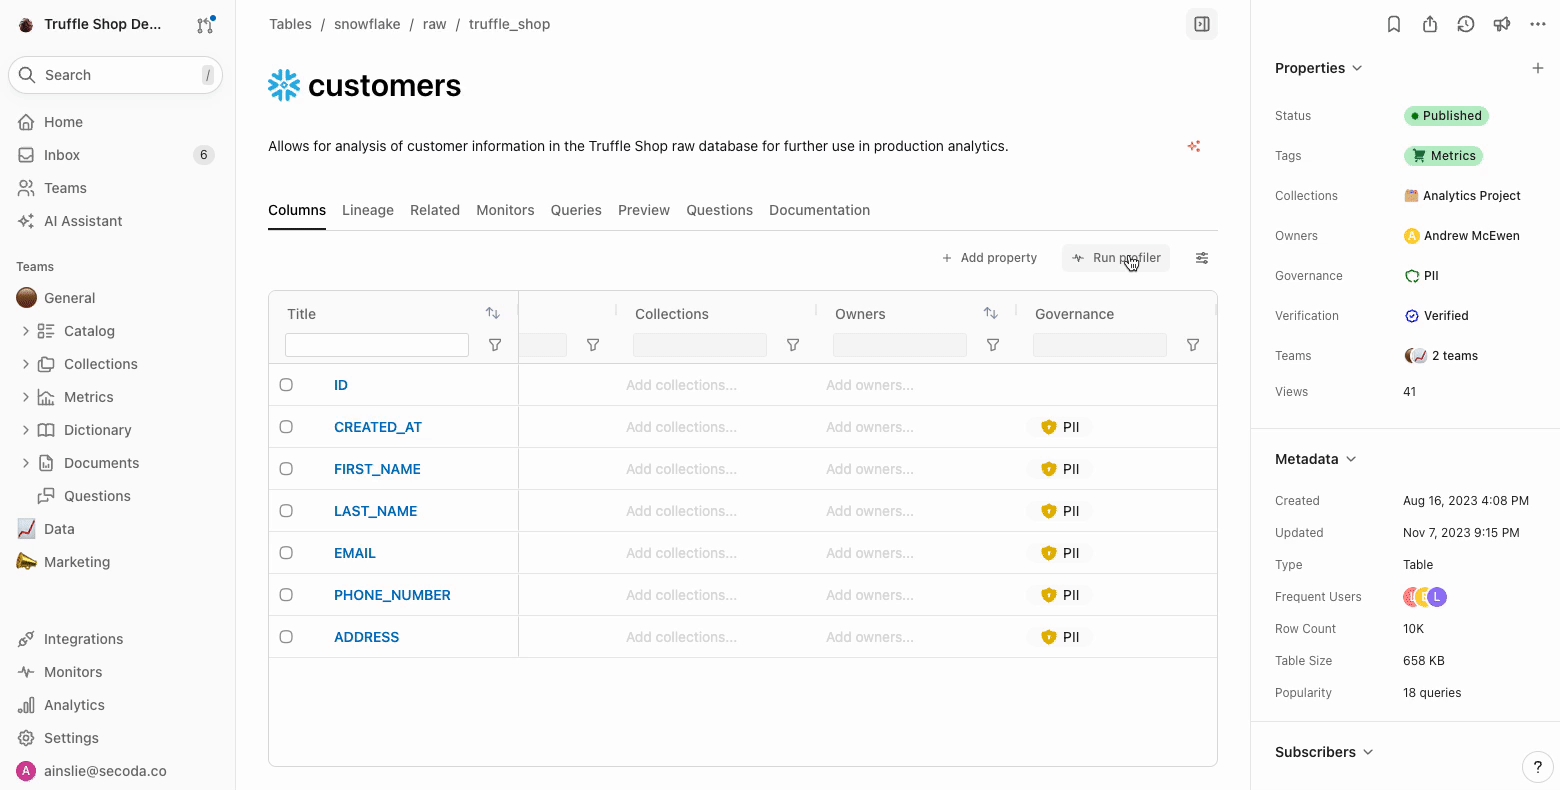Collapse the Metadata section
Screen dimensions: 1560x790
1316,459
